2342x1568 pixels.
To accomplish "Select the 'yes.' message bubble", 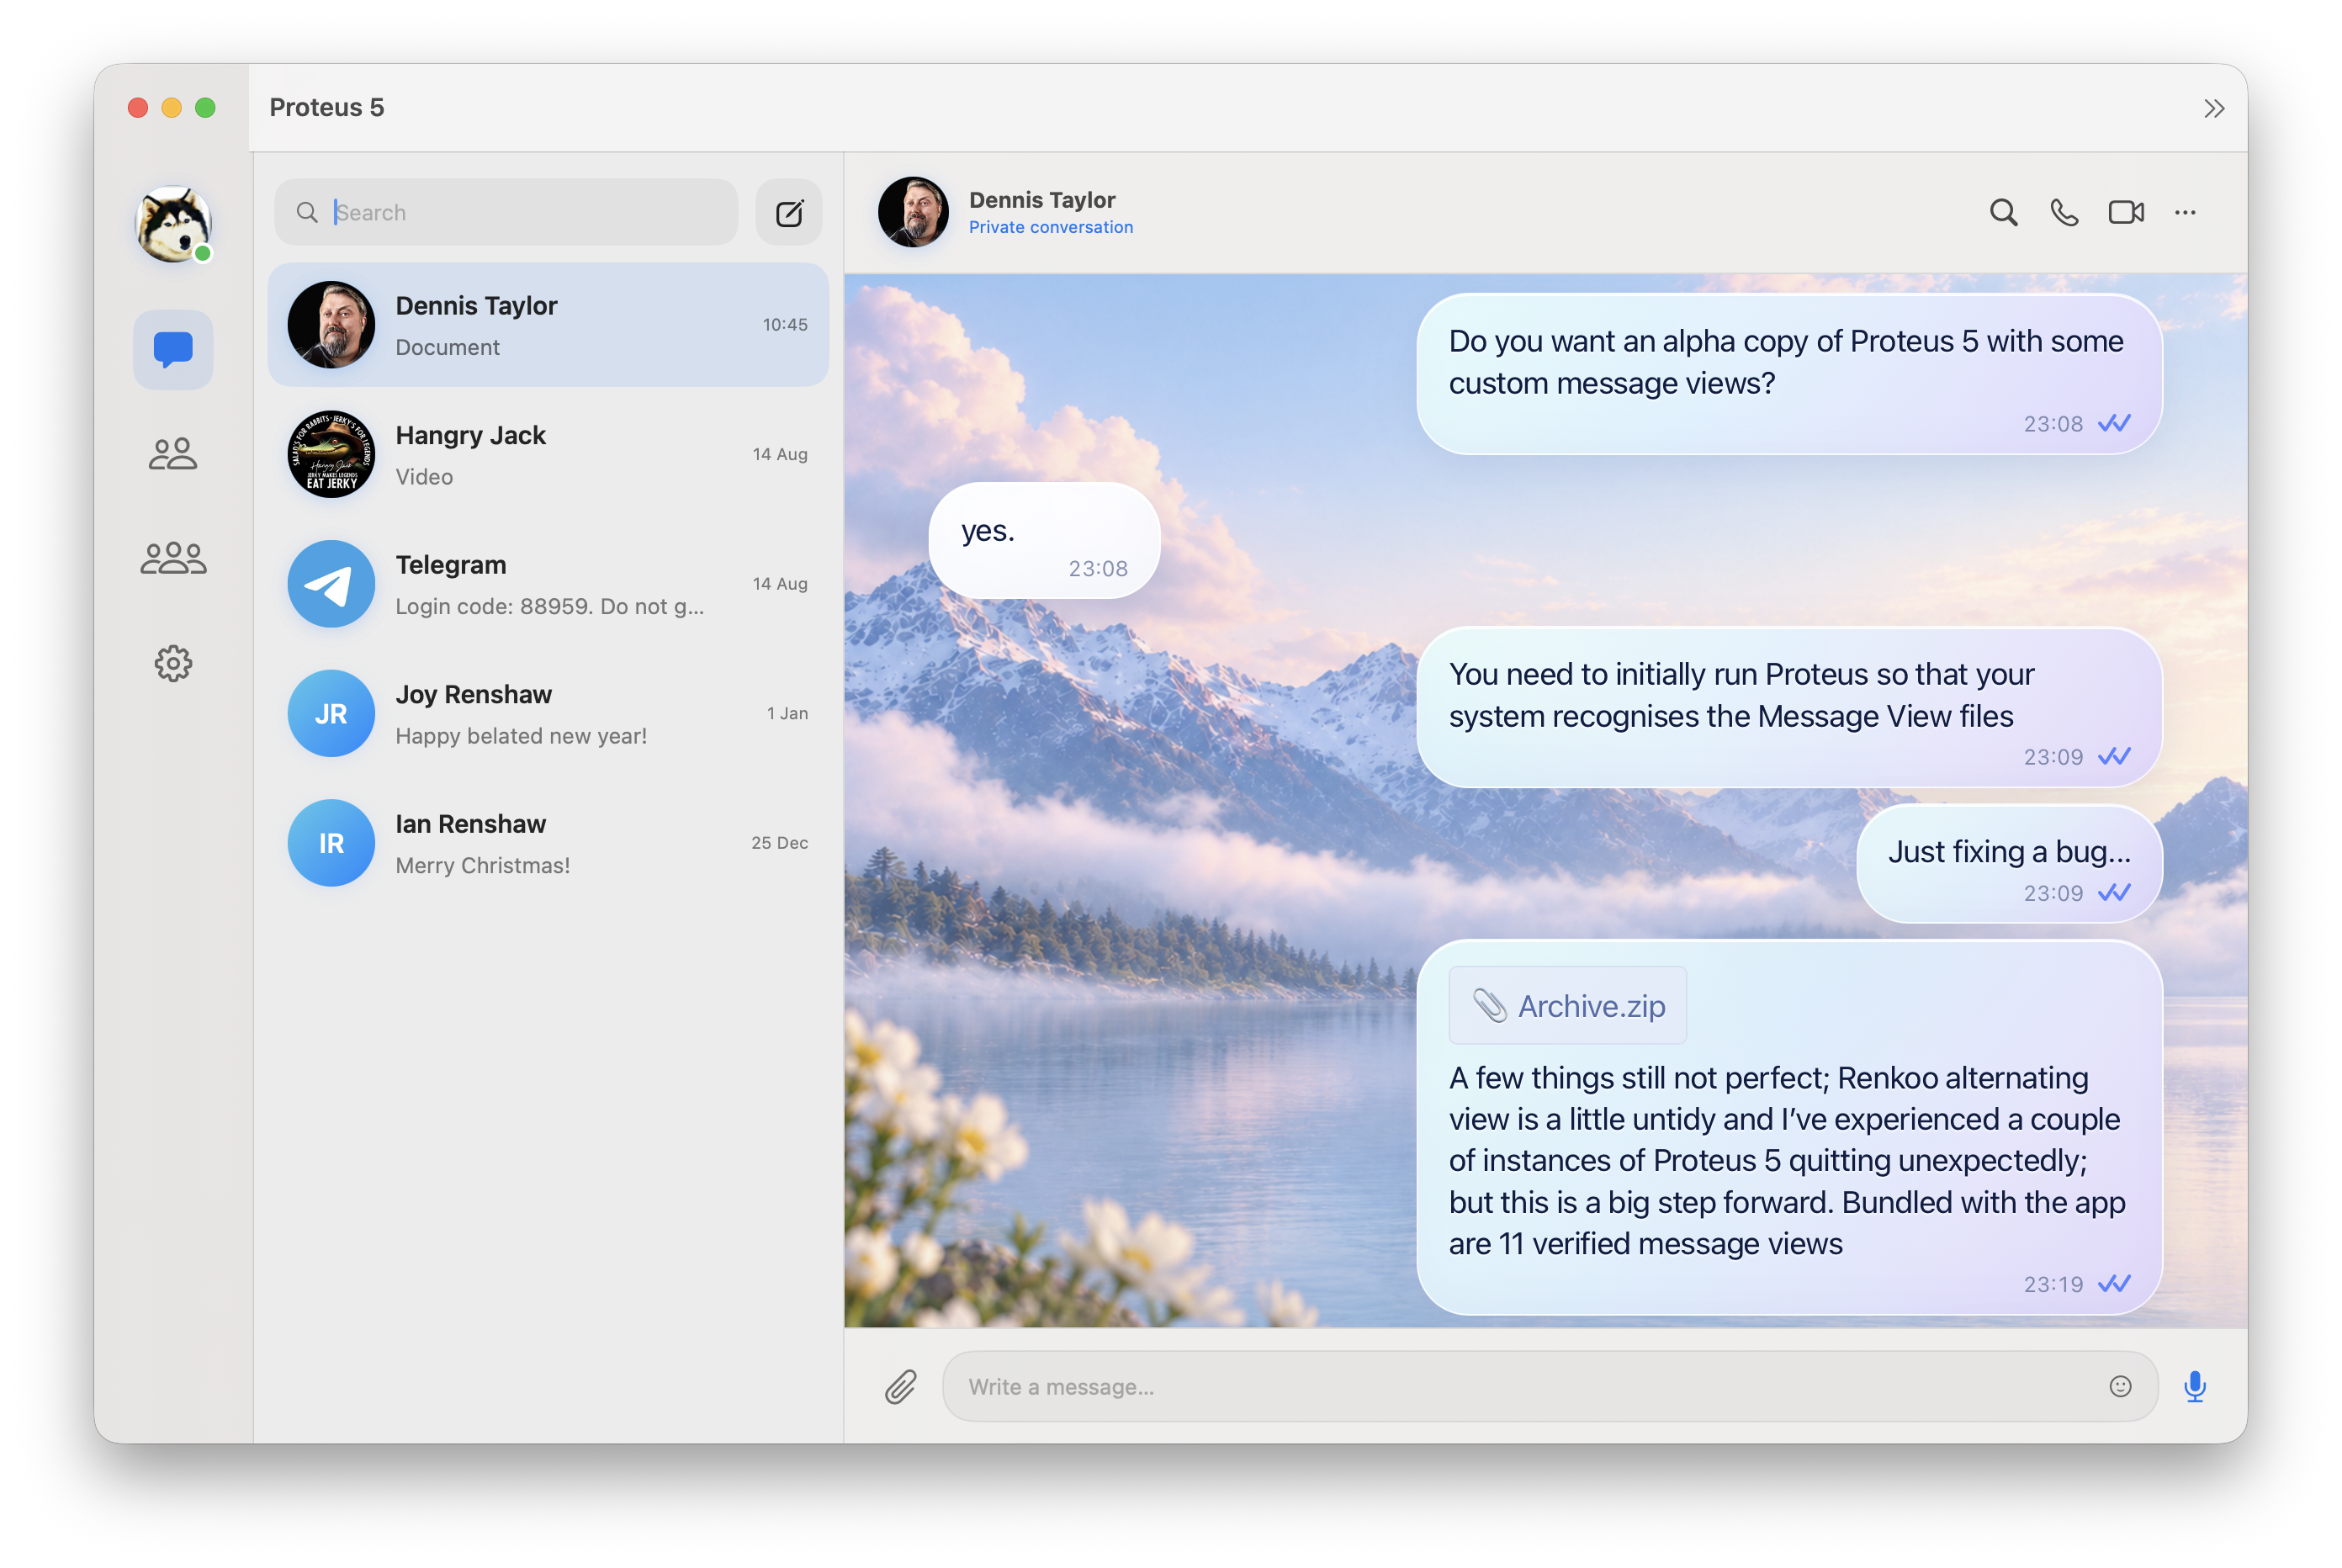I will tap(1044, 541).
